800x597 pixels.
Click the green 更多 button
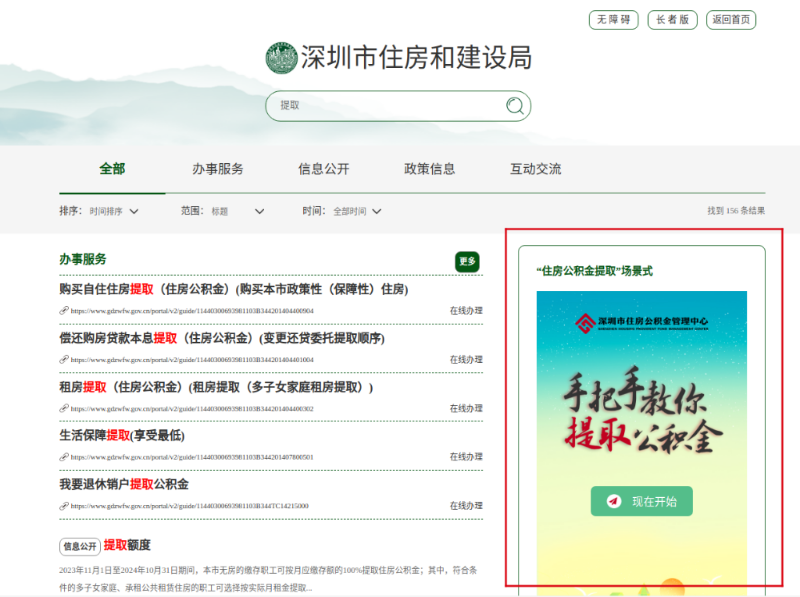pyautogui.click(x=467, y=261)
